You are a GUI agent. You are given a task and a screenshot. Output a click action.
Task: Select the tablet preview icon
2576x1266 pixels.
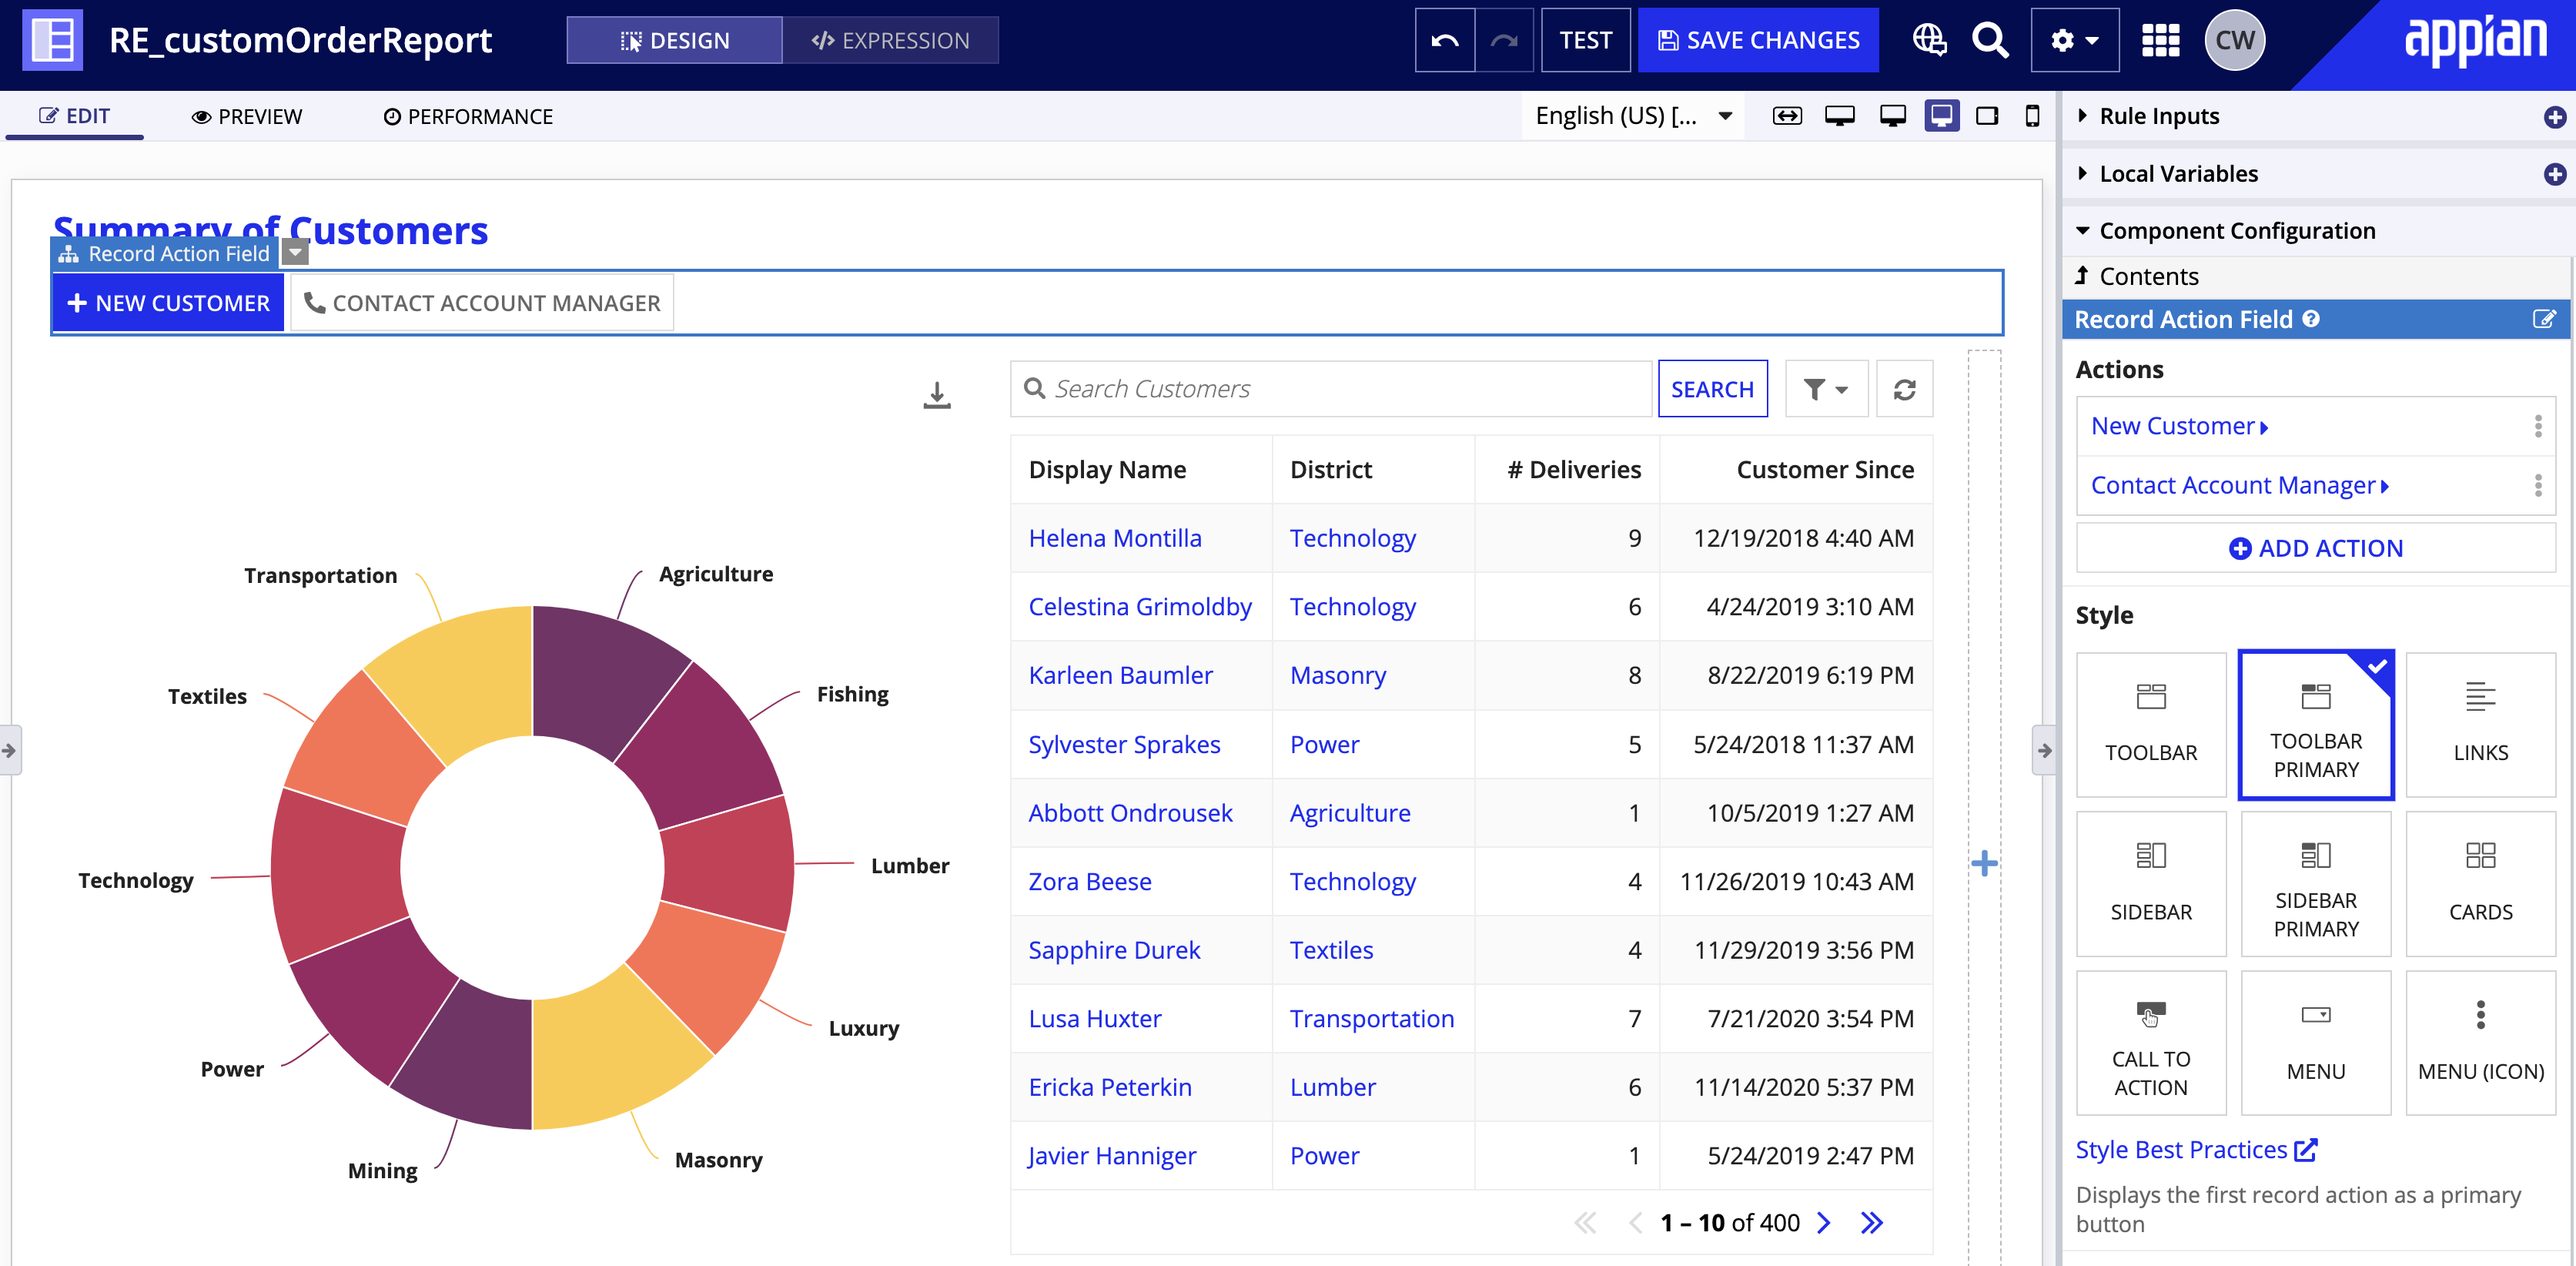pos(1987,116)
